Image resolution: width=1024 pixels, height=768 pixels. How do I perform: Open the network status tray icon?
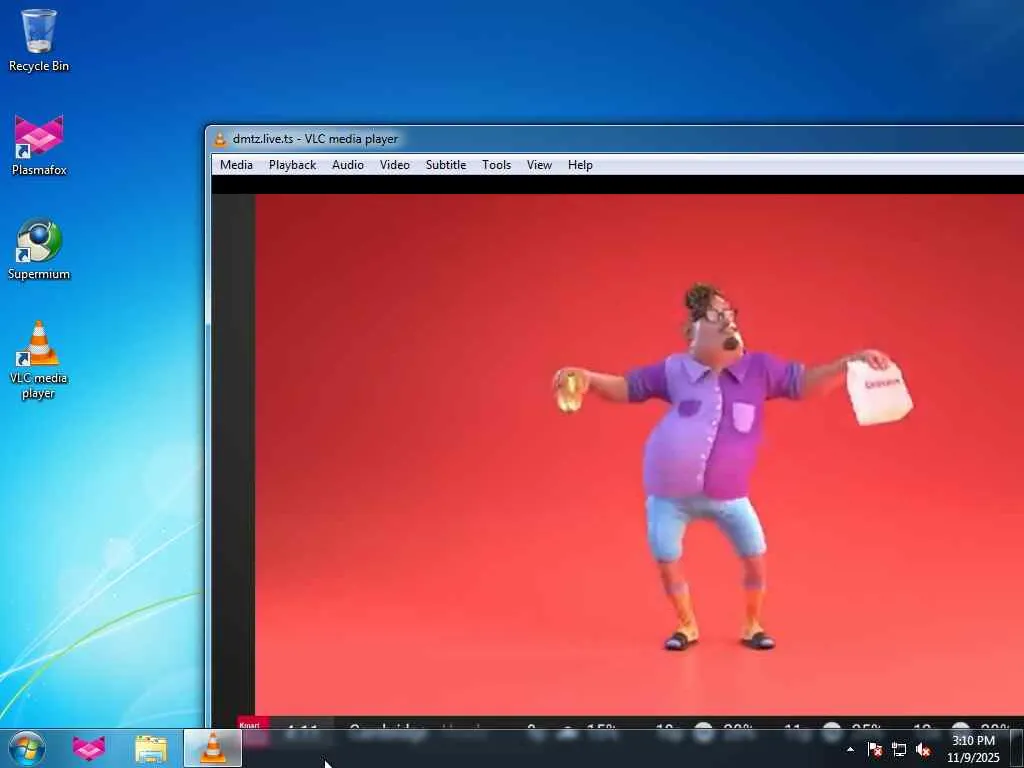click(x=899, y=749)
